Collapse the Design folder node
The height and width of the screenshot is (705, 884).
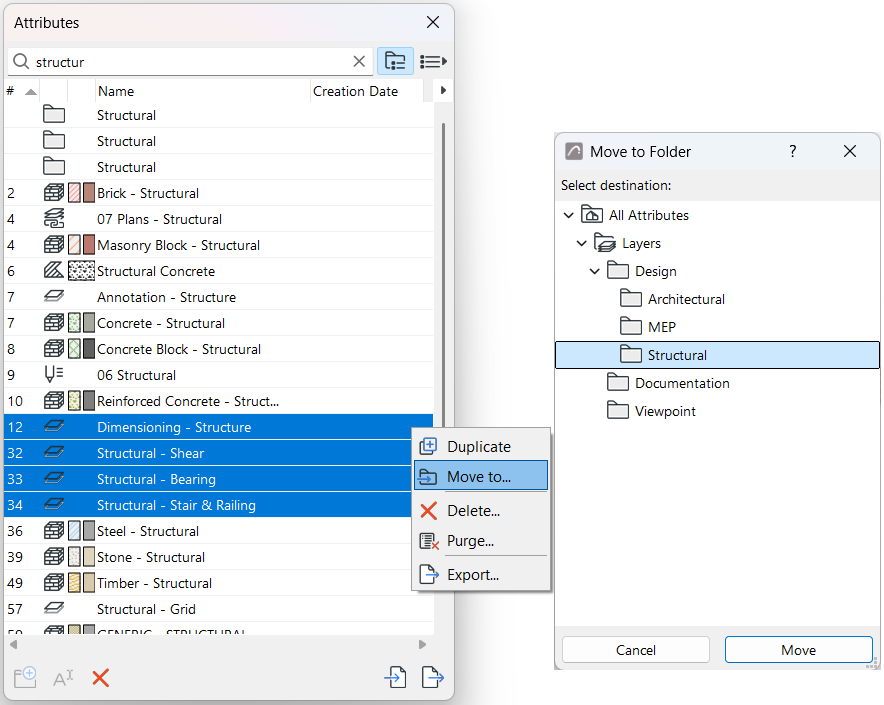click(595, 271)
